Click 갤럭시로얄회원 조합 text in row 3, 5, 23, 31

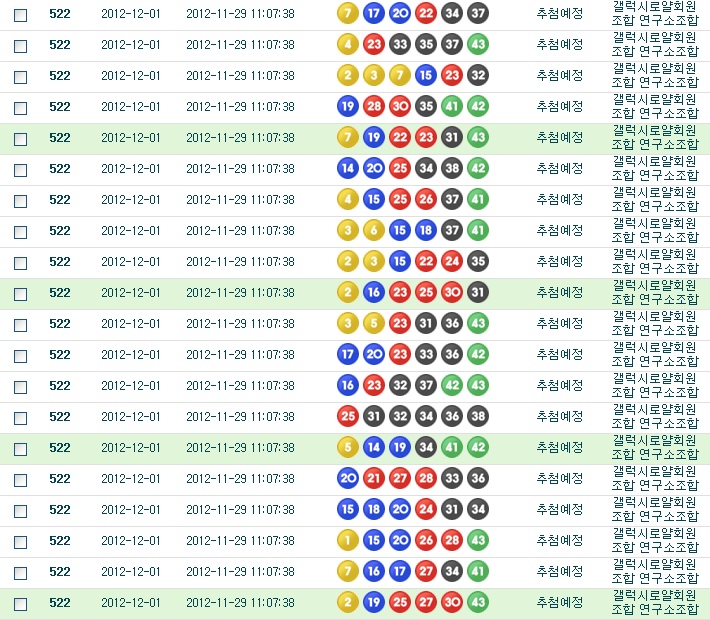(655, 323)
